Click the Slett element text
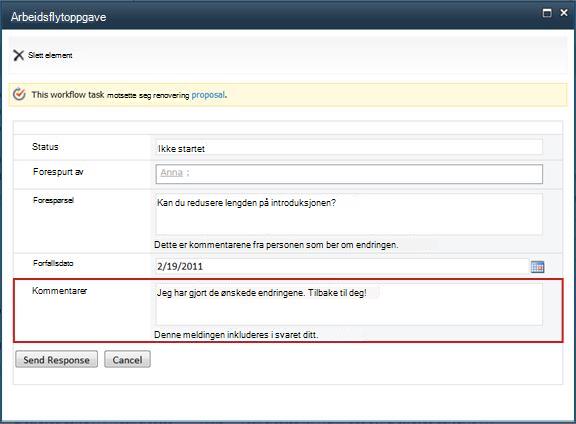Image resolution: width=576 pixels, height=424 pixels. [50, 55]
